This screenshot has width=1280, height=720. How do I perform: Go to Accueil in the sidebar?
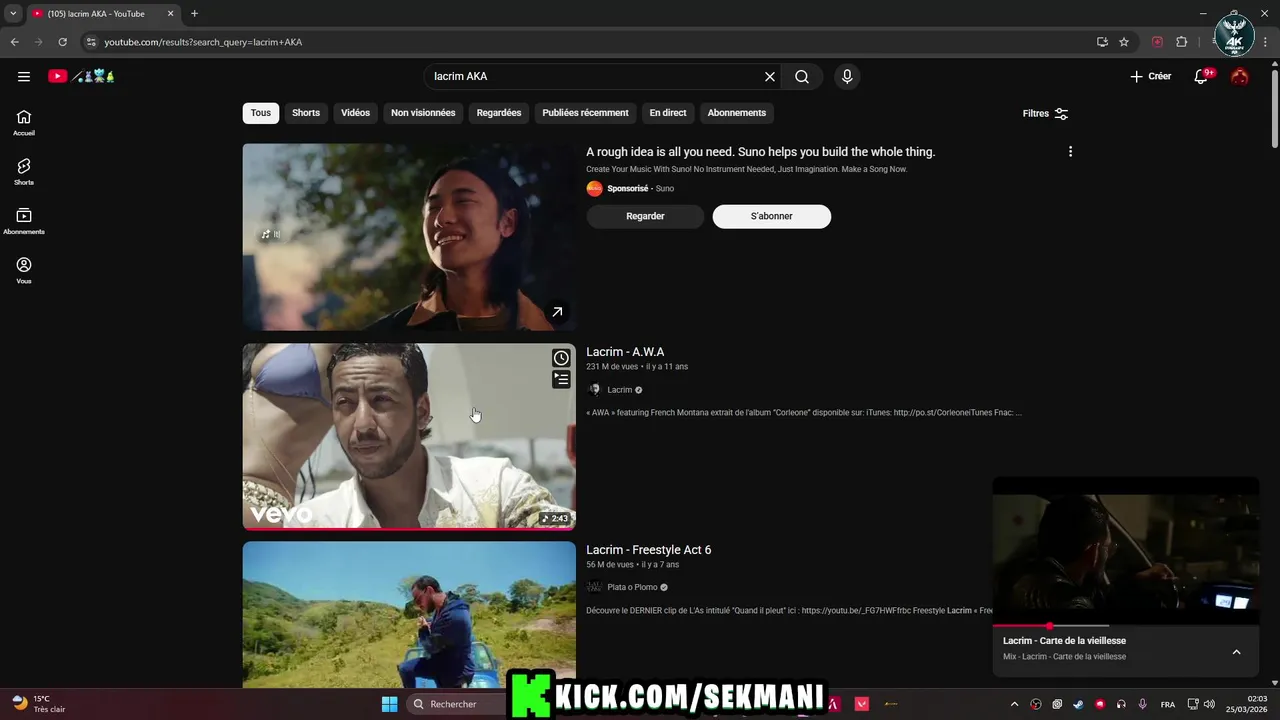(x=24, y=123)
